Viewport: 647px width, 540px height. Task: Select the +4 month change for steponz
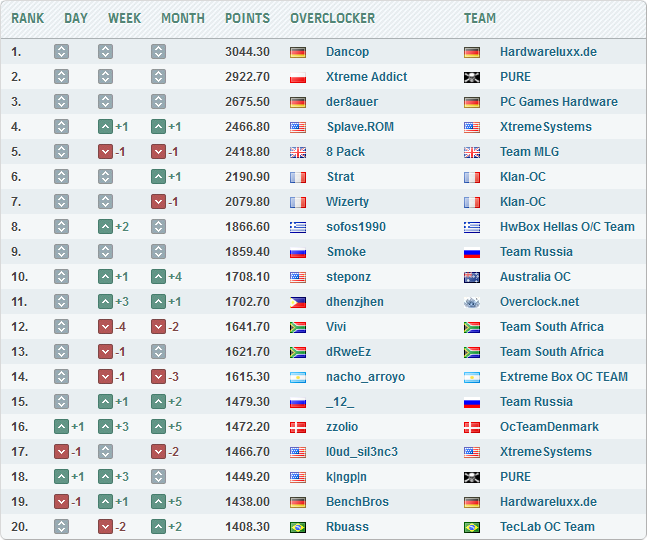(175, 277)
